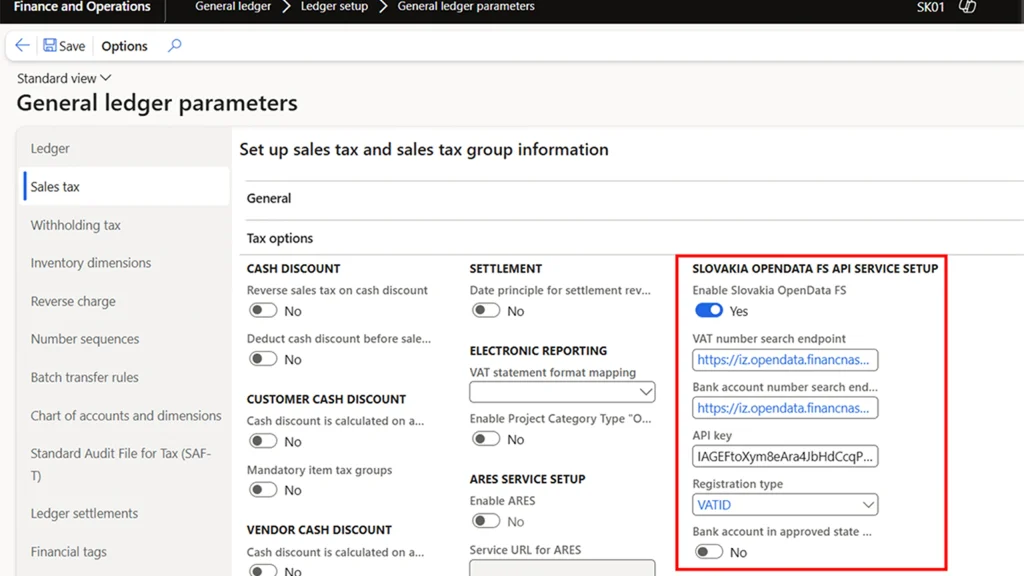Toggle Bank account in approved state
Viewport: 1024px width, 576px height.
click(x=709, y=552)
